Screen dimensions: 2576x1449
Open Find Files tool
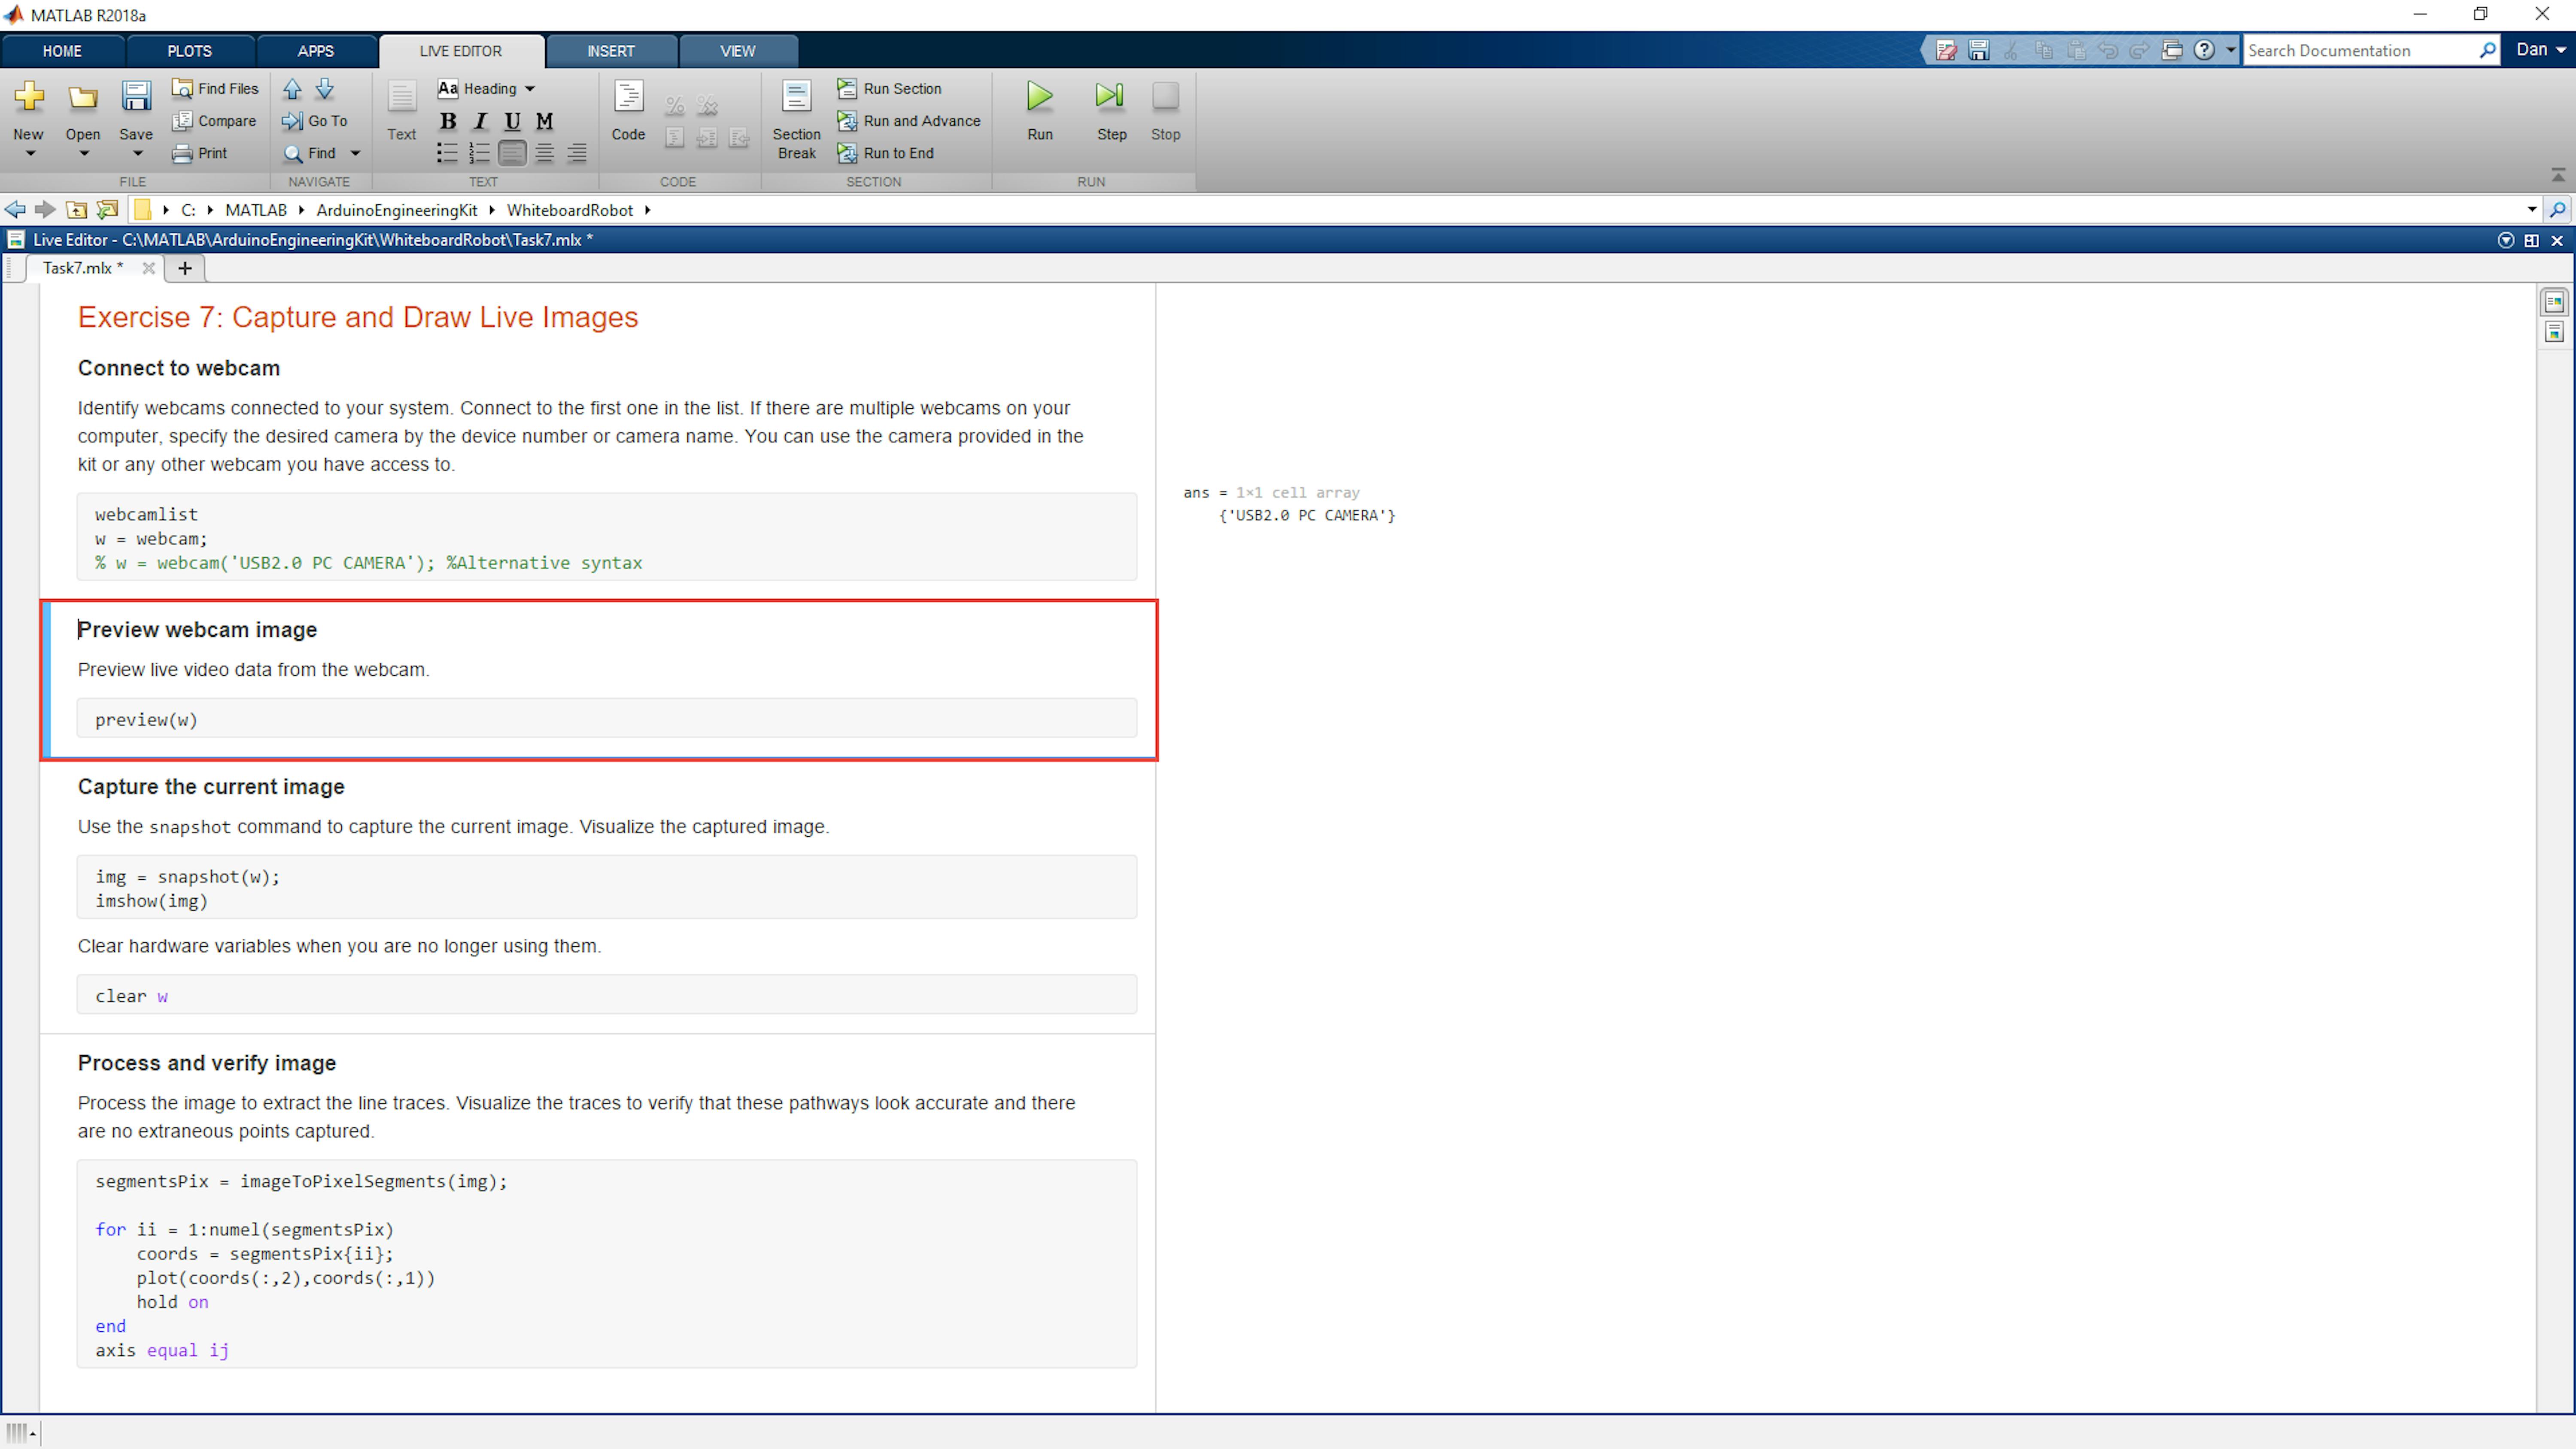[216, 89]
